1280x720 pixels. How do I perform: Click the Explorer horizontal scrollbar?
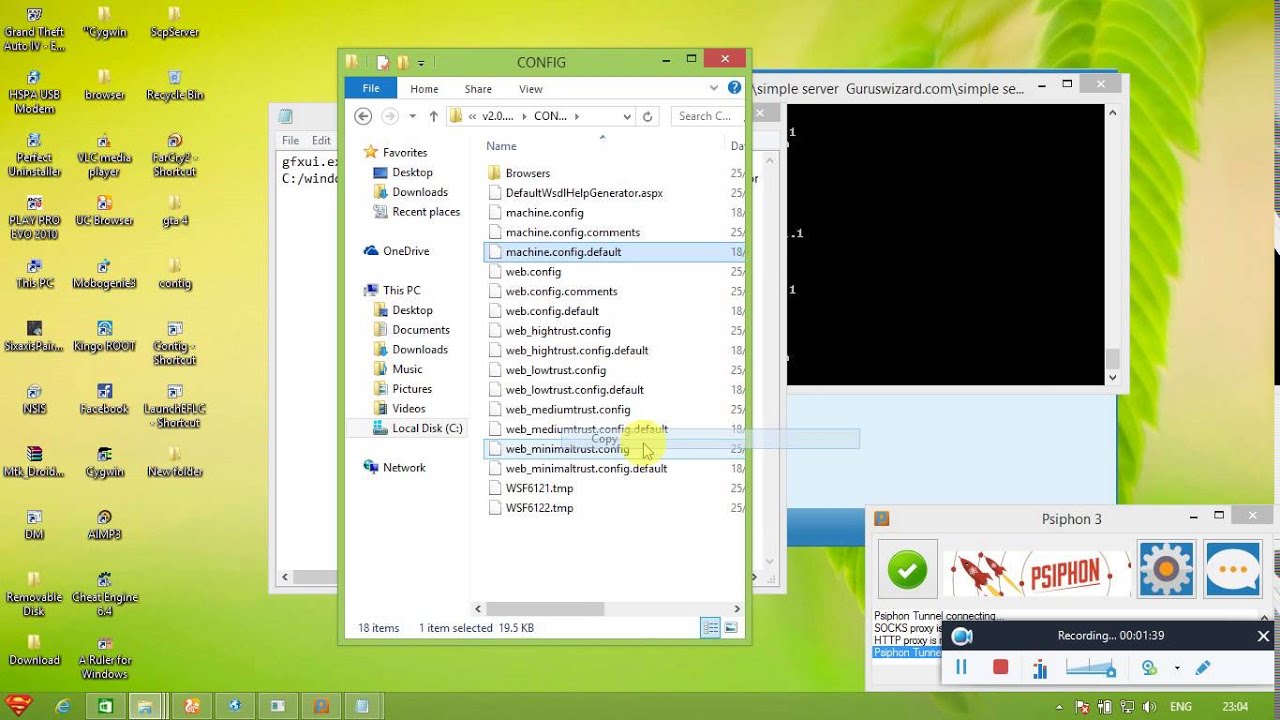point(545,608)
